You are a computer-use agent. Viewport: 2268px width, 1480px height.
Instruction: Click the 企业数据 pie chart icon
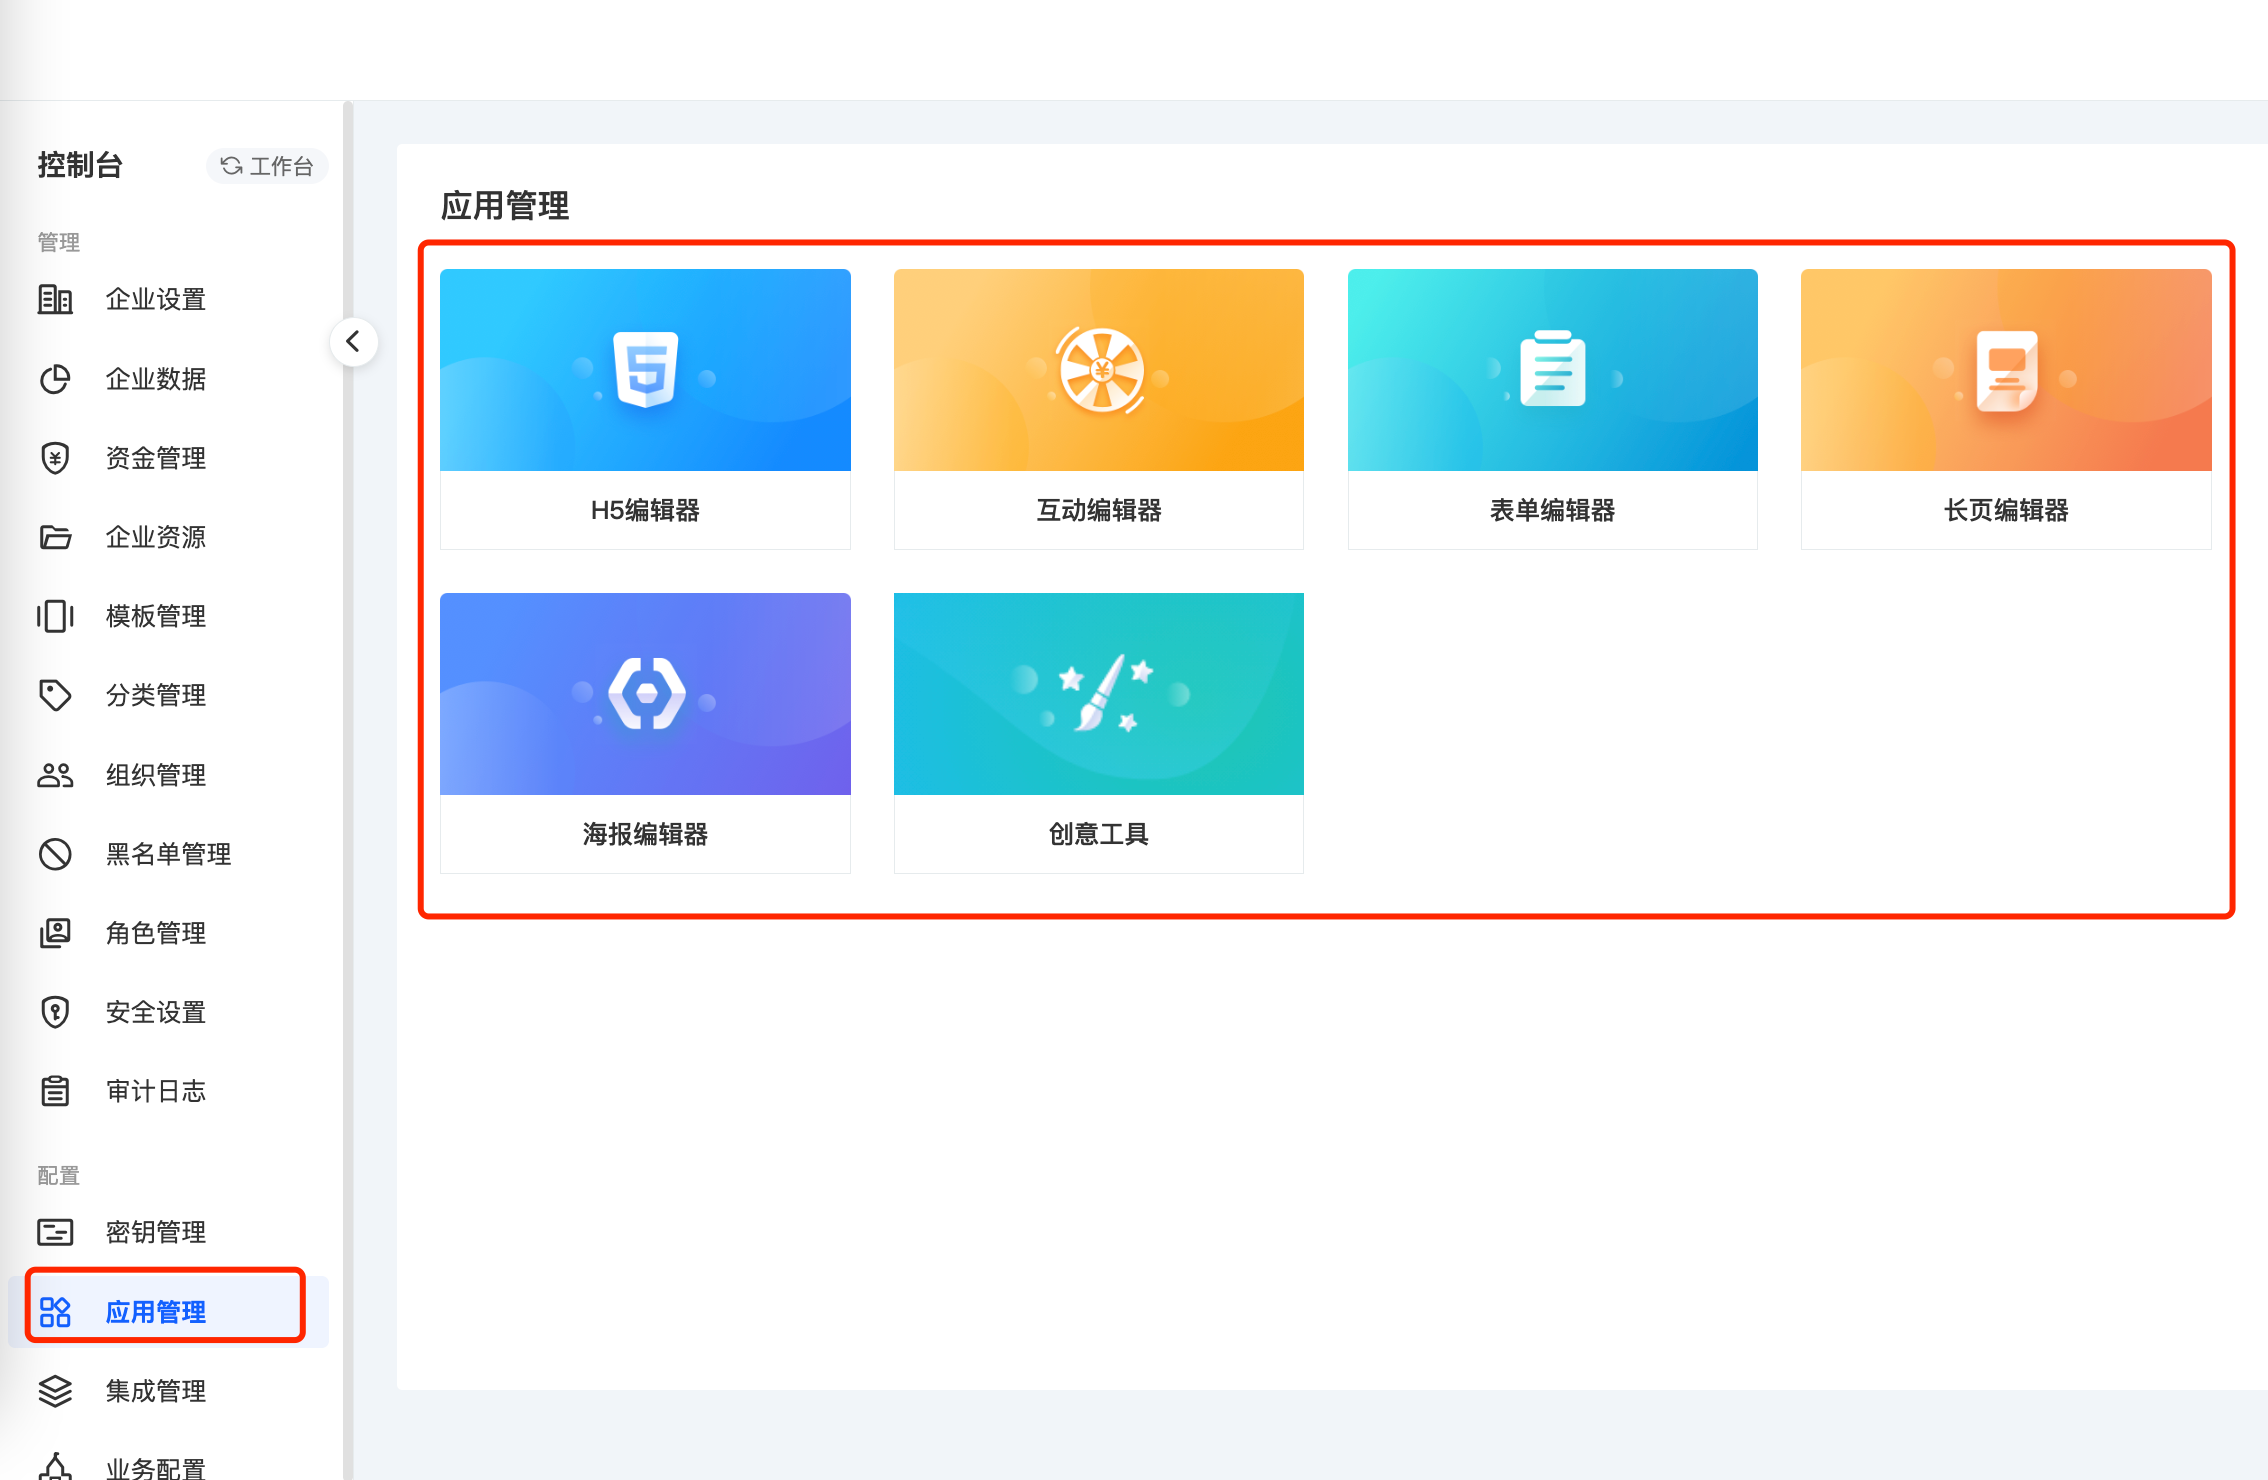(x=55, y=379)
